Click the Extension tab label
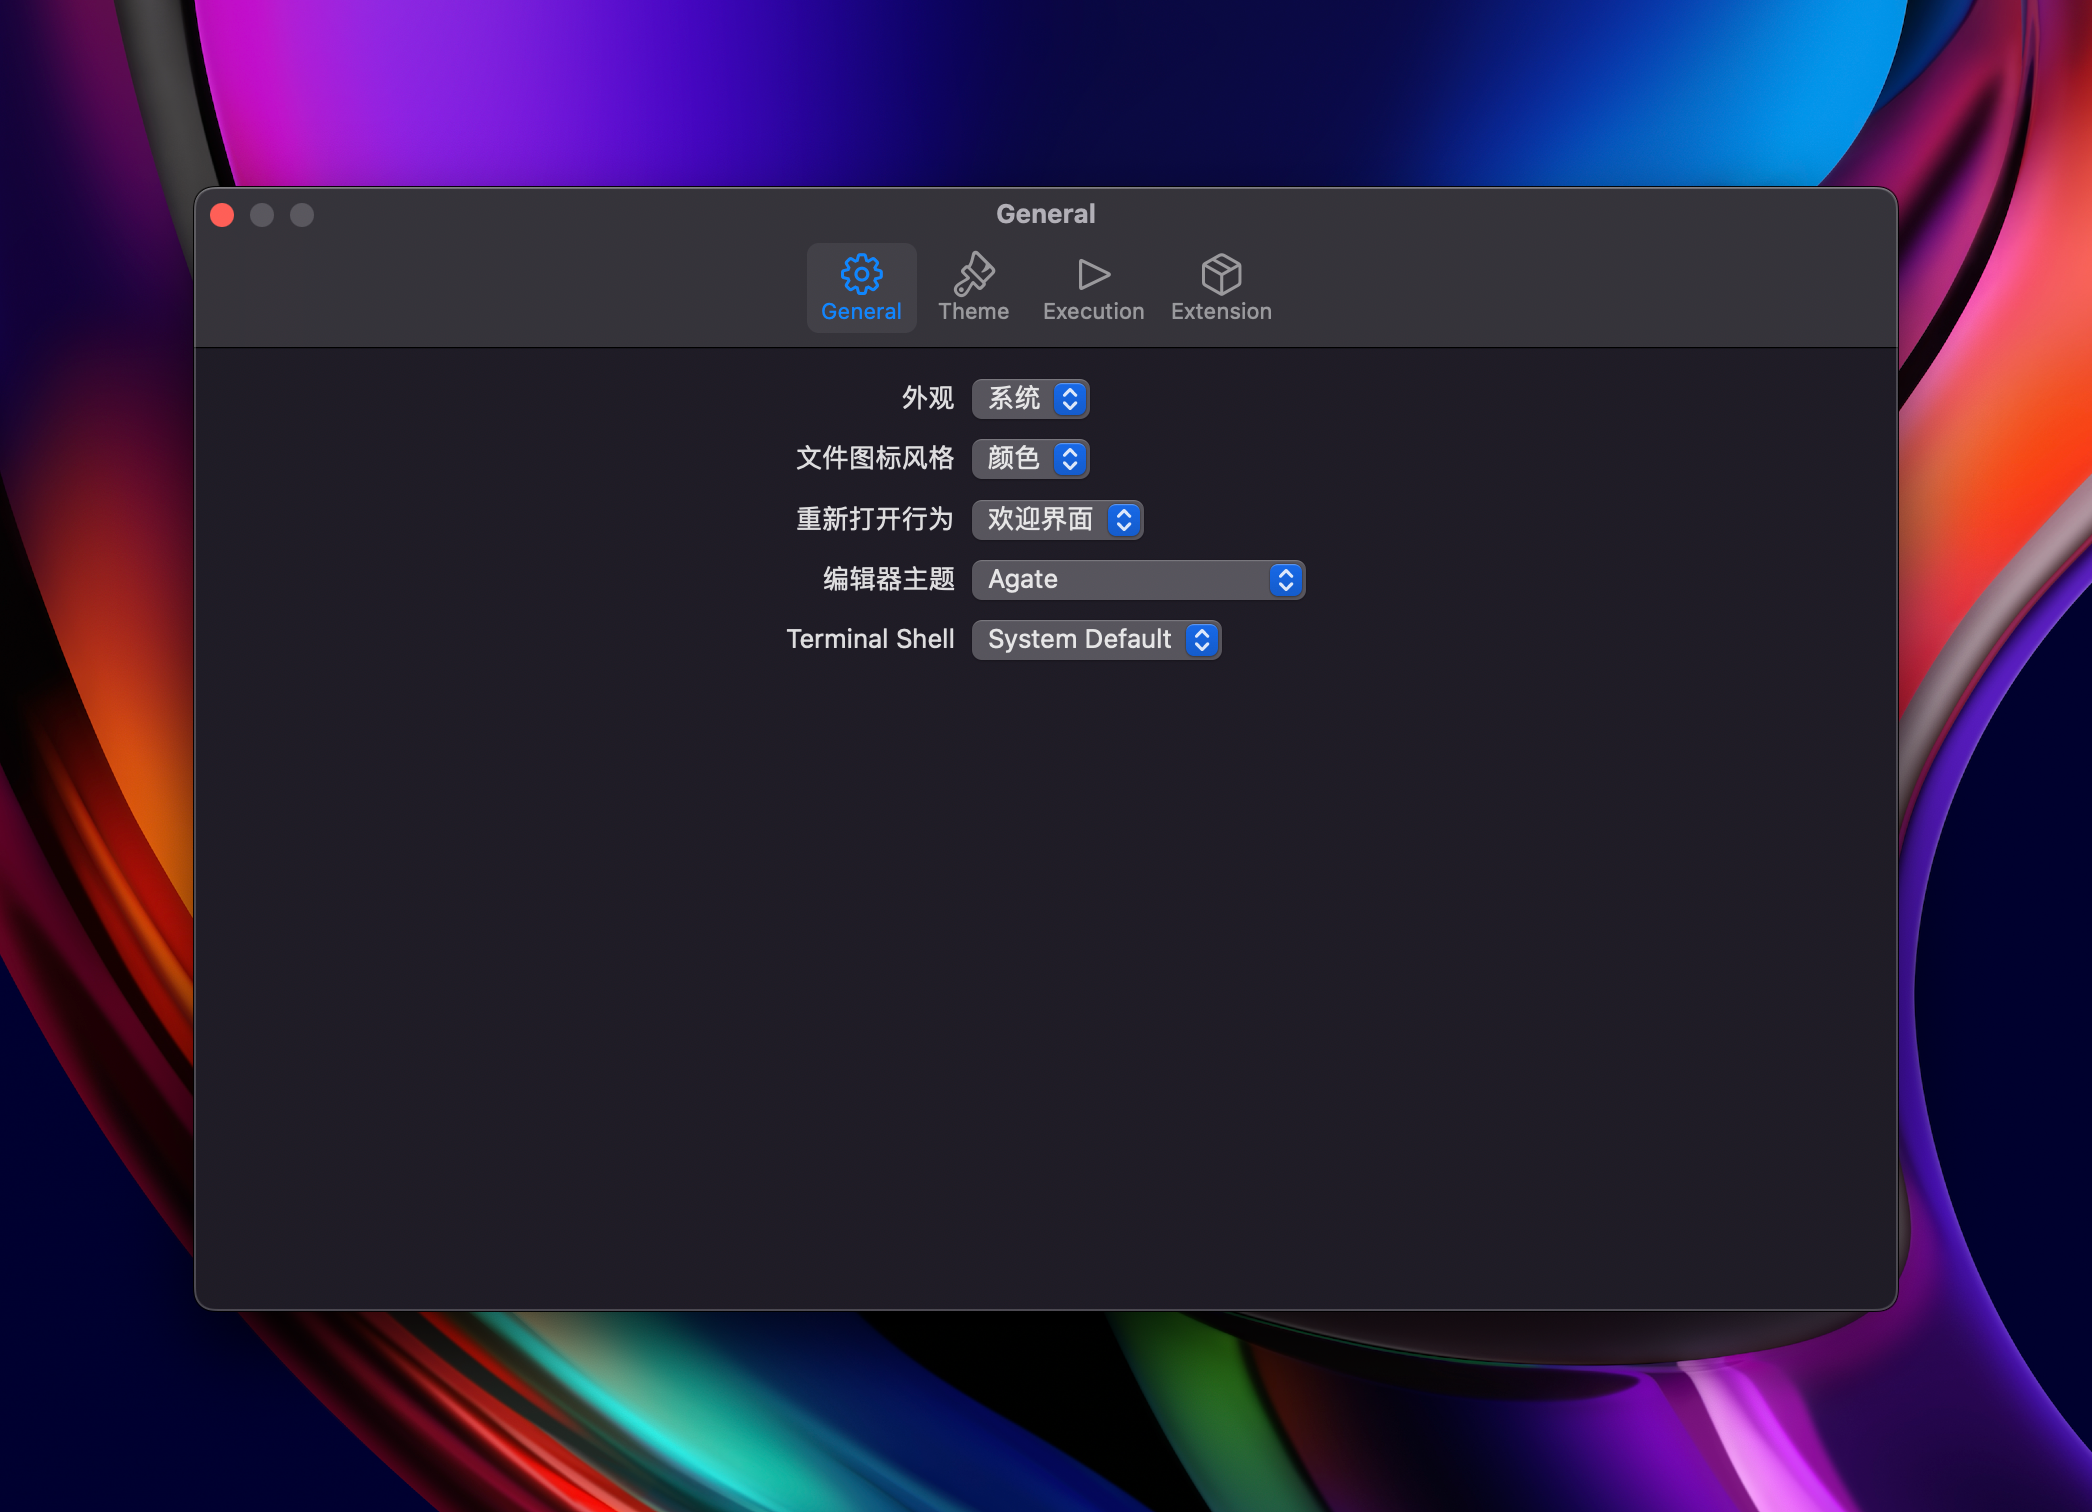The width and height of the screenshot is (2092, 1512). pyautogui.click(x=1221, y=312)
